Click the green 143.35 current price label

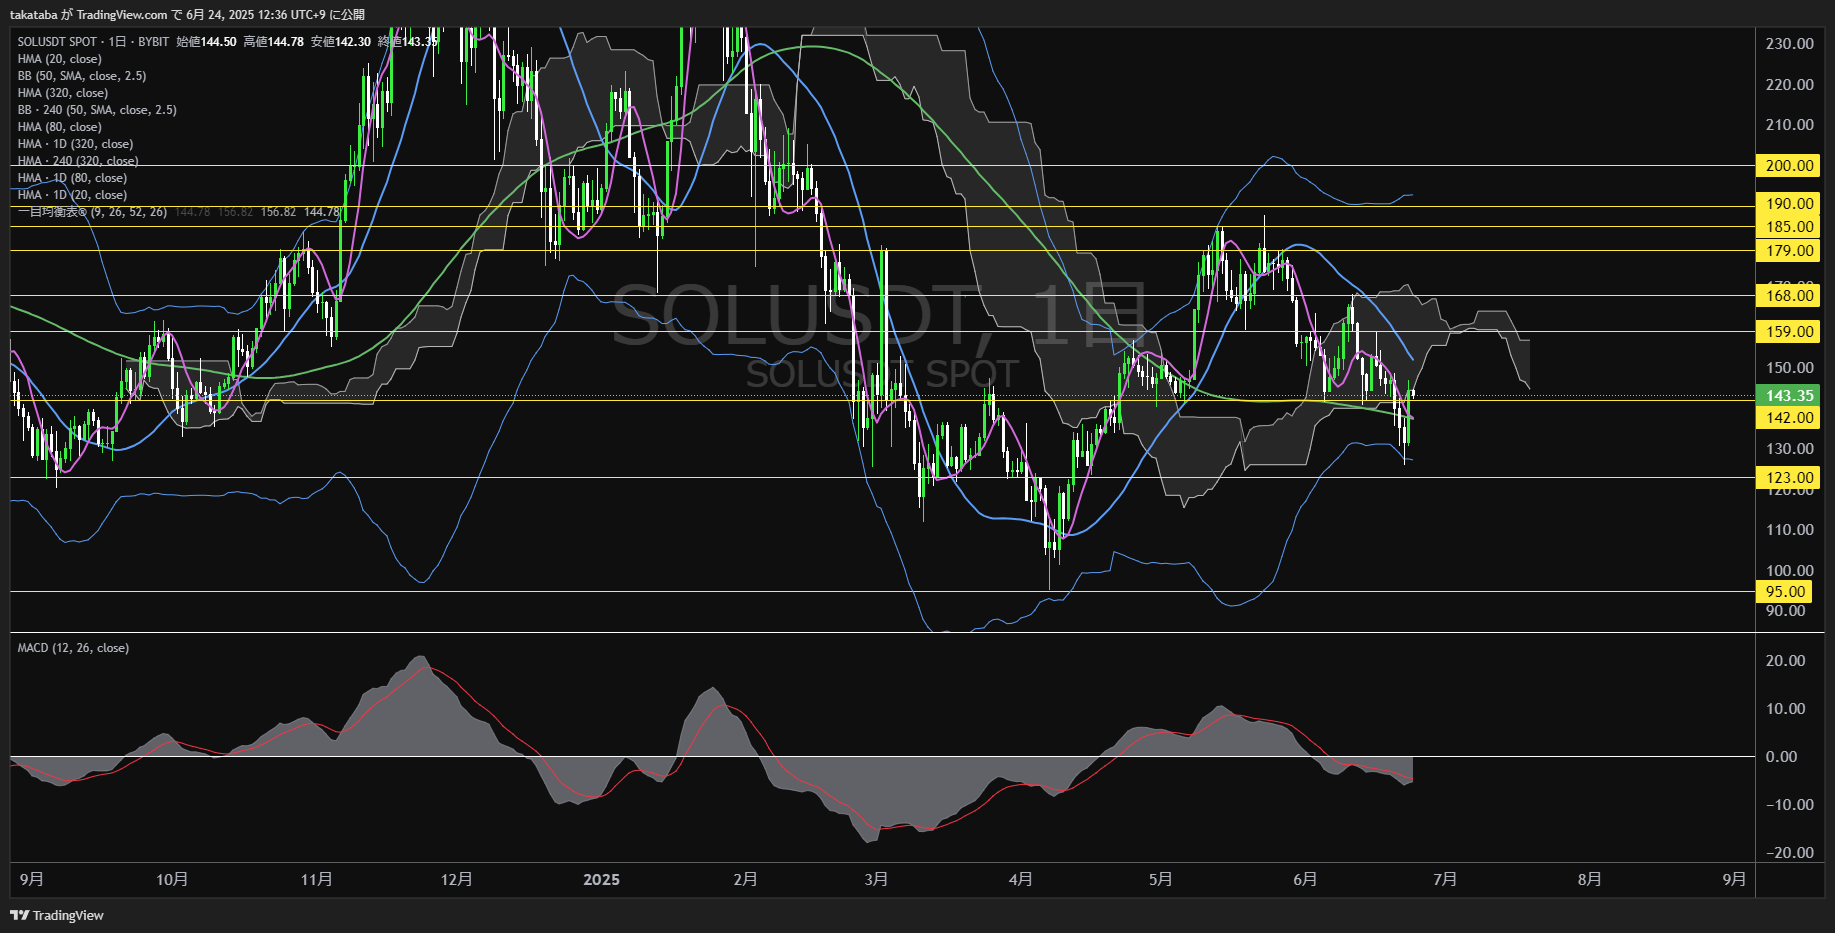[x=1788, y=396]
